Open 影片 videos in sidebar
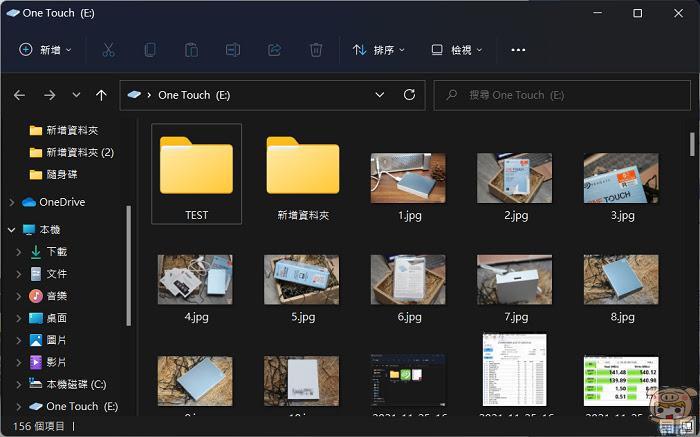Viewport: 700px width, 437px height. 48,362
